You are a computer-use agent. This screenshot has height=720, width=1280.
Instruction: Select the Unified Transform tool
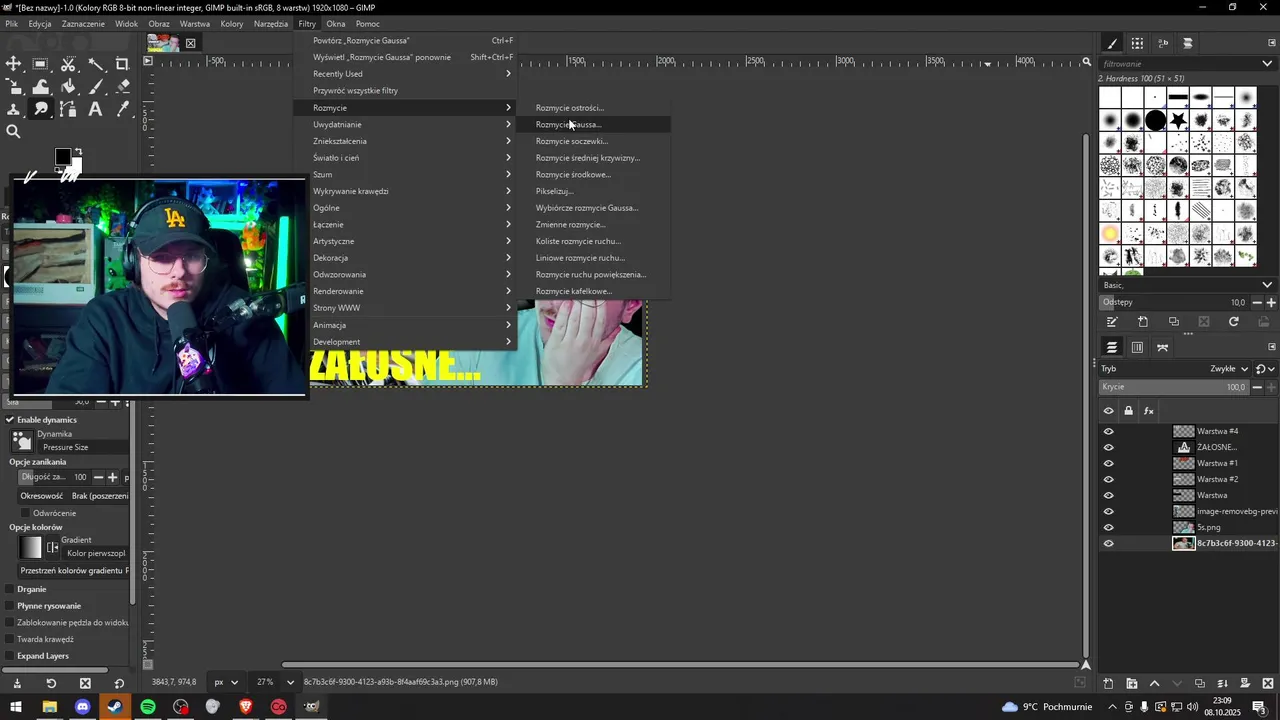(x=13, y=87)
